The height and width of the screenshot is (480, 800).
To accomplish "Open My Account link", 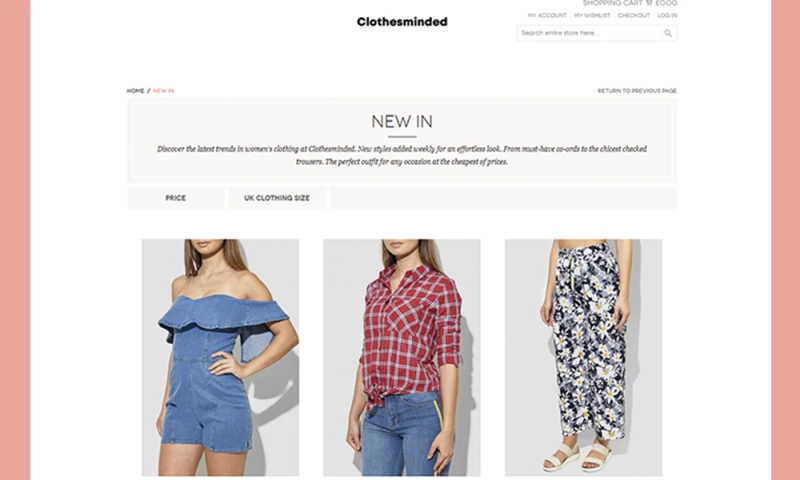I will 547,15.
